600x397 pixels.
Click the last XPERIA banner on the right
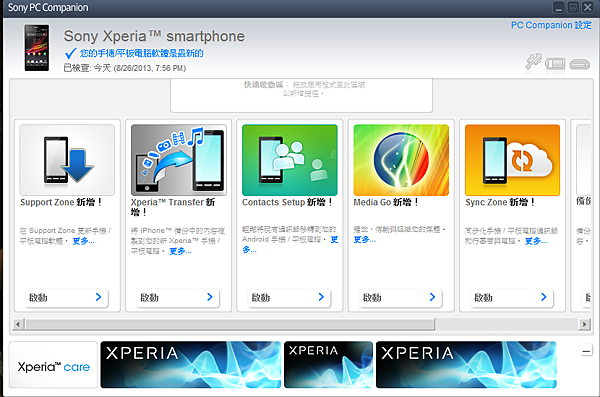(x=466, y=365)
